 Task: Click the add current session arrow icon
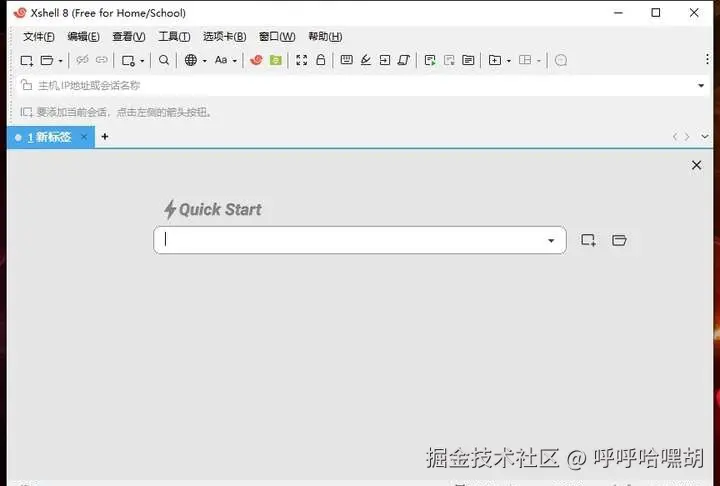[26, 112]
